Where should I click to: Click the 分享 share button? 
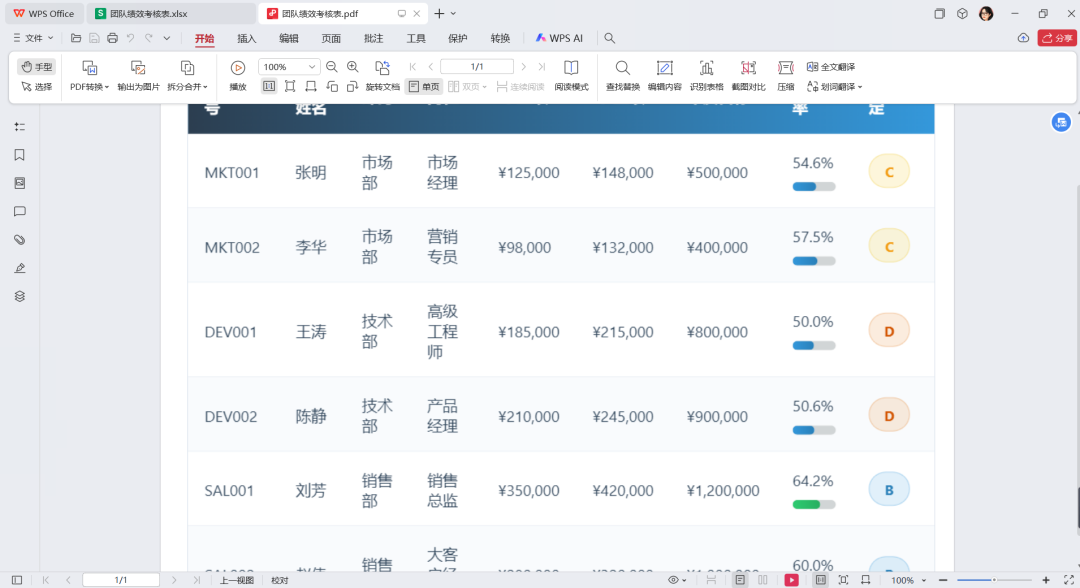pos(1056,38)
